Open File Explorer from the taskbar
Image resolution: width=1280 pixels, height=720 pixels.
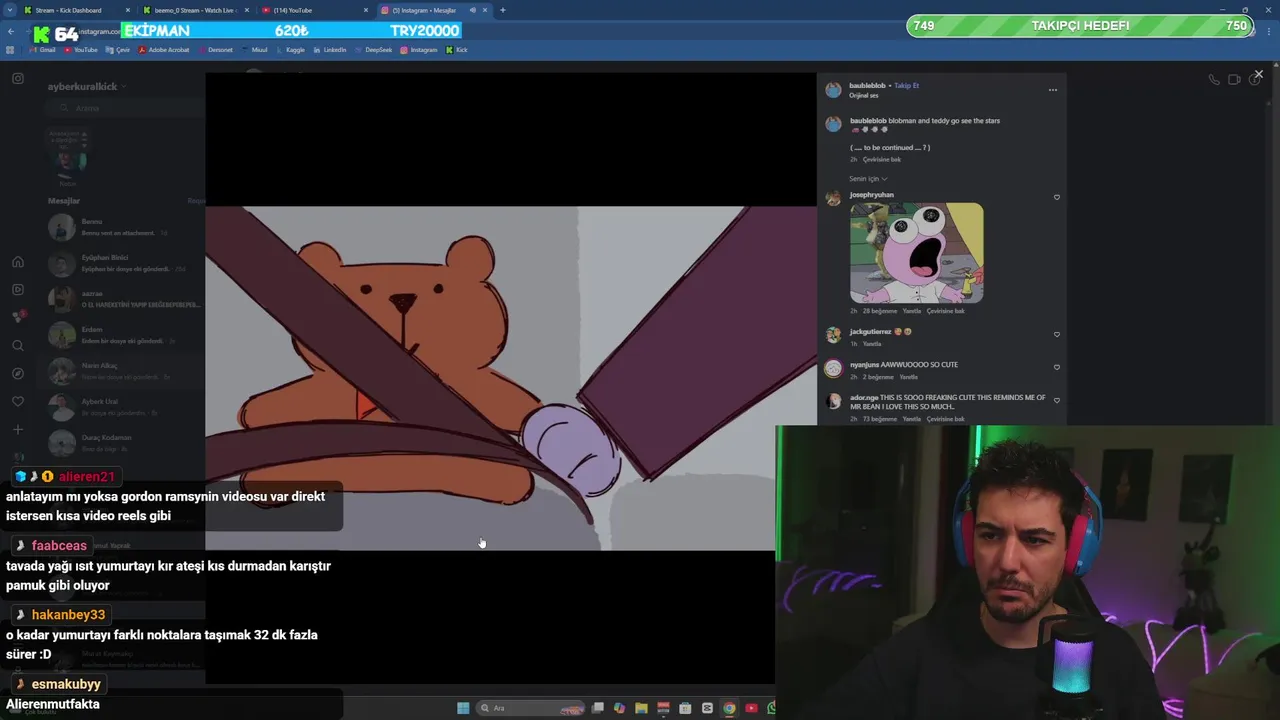[x=641, y=708]
